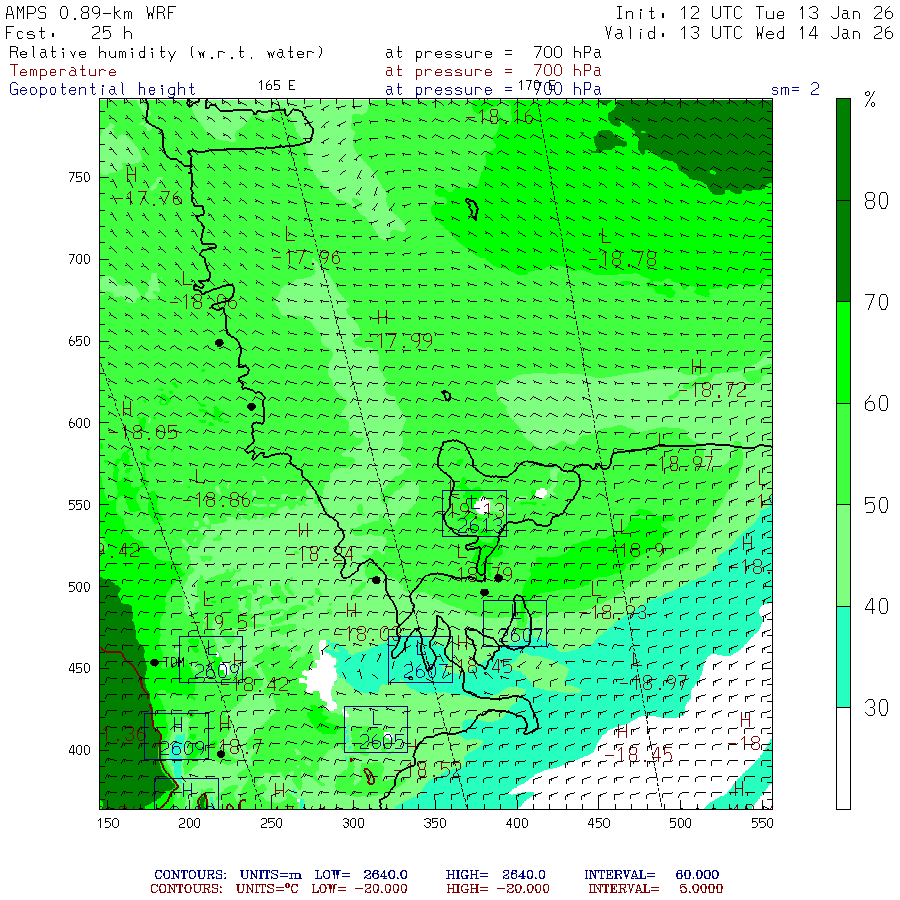Click the 'Init: 12 UTC Tue 13 Jan 26' line
Screen dimensions: 900x900
point(754,13)
